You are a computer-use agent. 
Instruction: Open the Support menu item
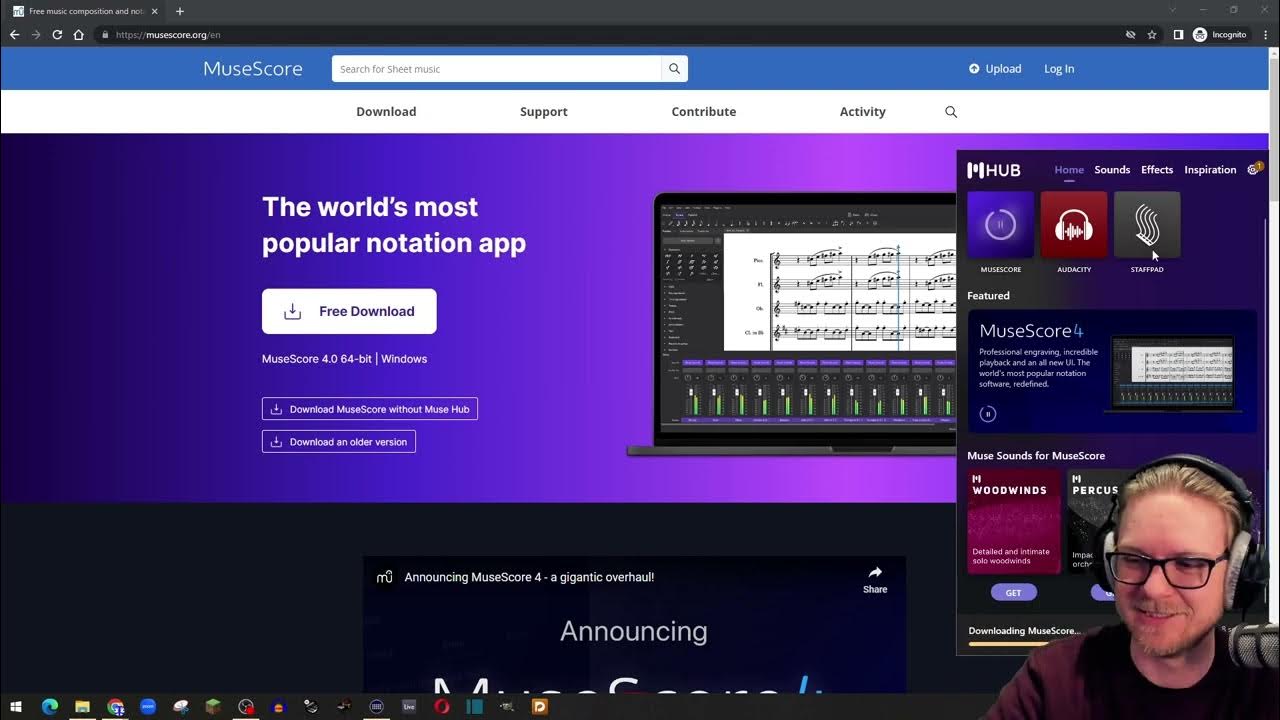pyautogui.click(x=544, y=112)
